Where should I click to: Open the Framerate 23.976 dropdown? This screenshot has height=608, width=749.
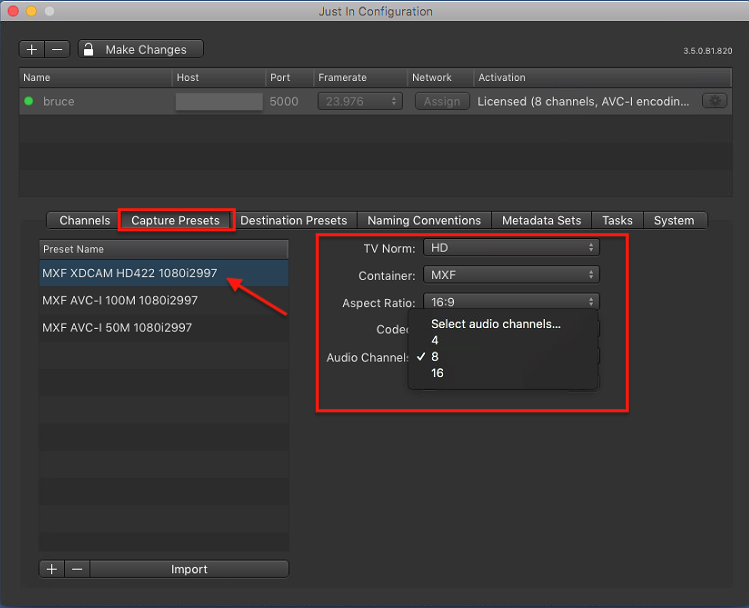[x=360, y=101]
